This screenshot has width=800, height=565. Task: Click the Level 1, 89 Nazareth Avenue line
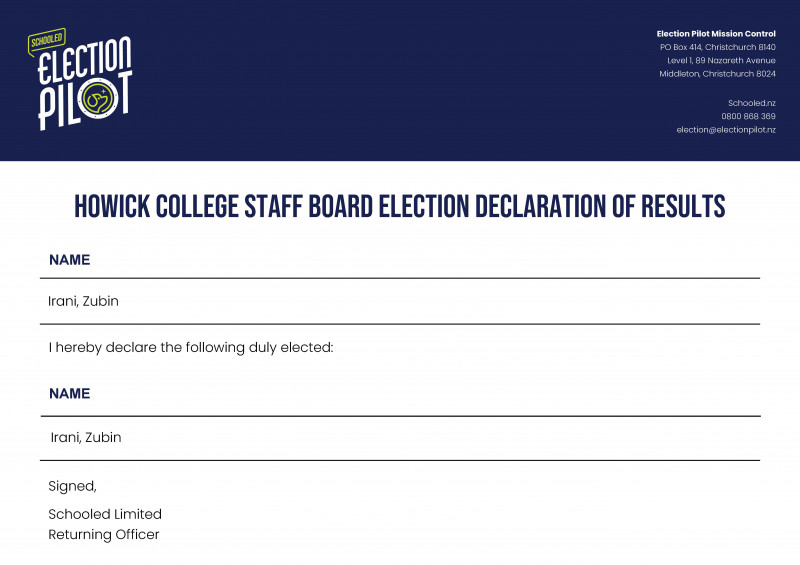pos(721,60)
